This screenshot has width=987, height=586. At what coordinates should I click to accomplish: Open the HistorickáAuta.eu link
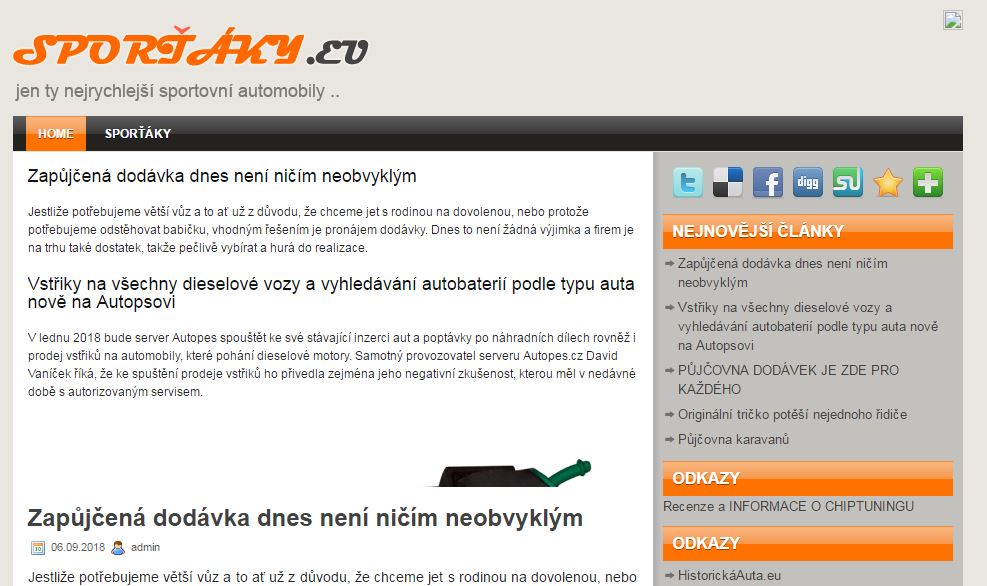[730, 575]
